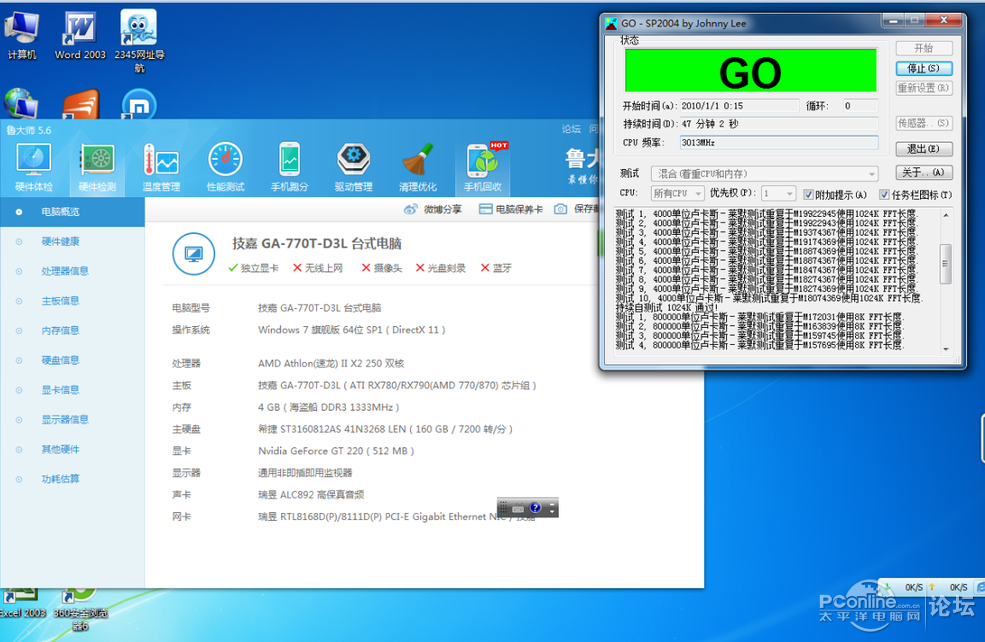Image resolution: width=985 pixels, height=642 pixels.
Task: Click the computer monitor icon beside the model title
Action: coord(193,254)
